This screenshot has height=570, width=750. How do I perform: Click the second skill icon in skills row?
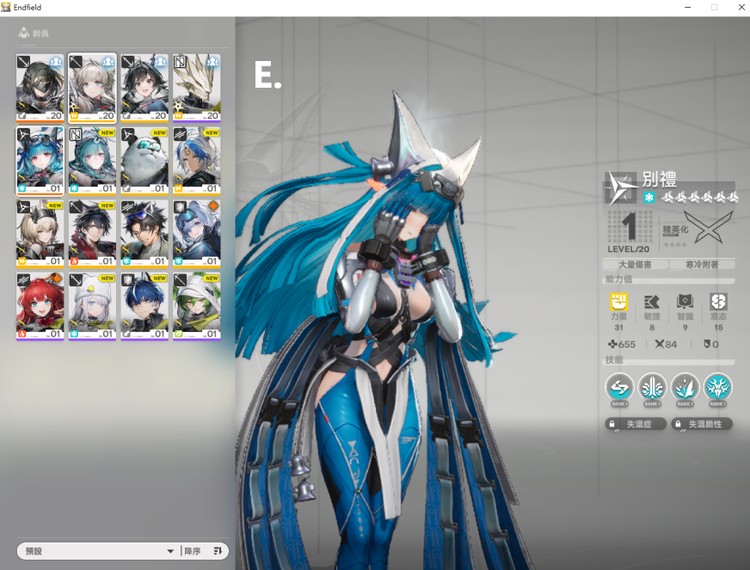coord(651,388)
